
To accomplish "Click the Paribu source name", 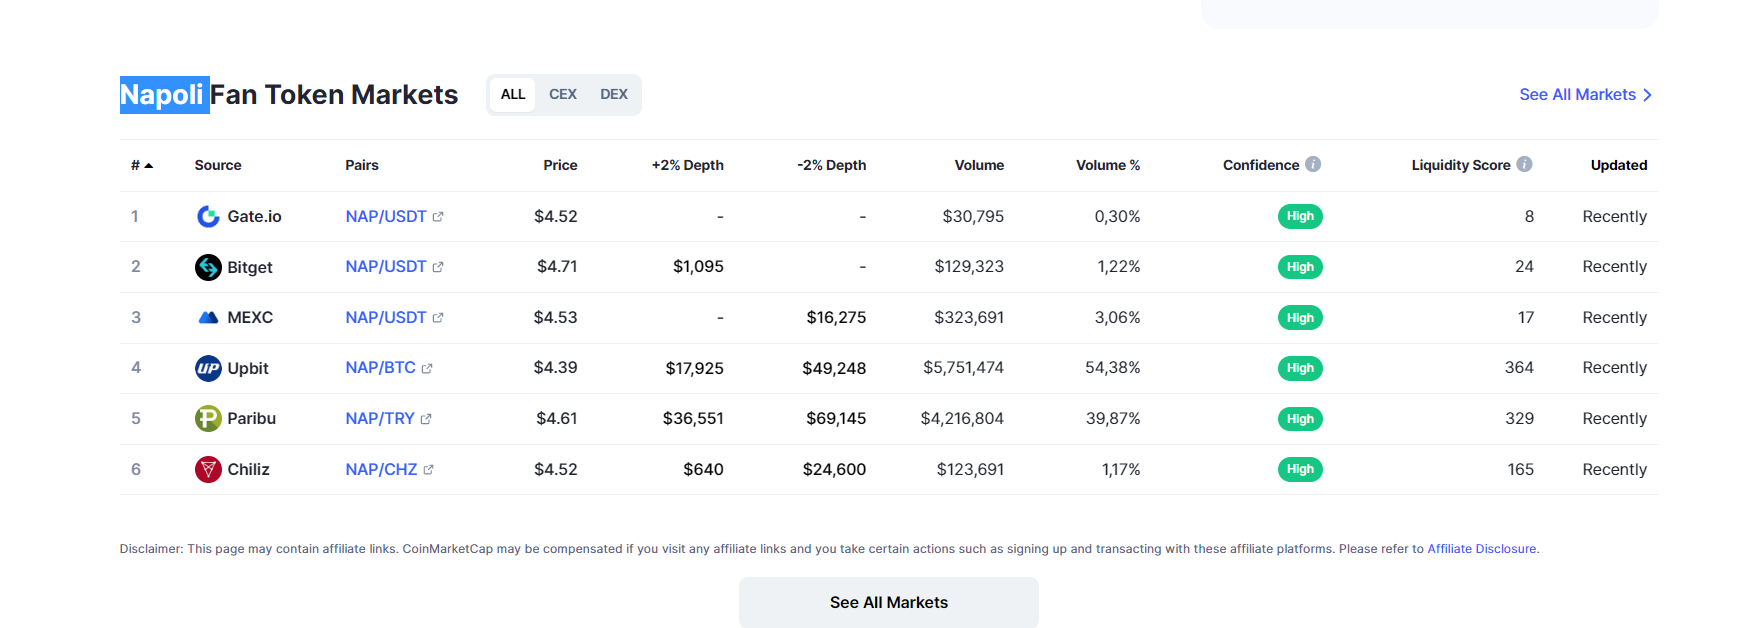I will (x=251, y=418).
